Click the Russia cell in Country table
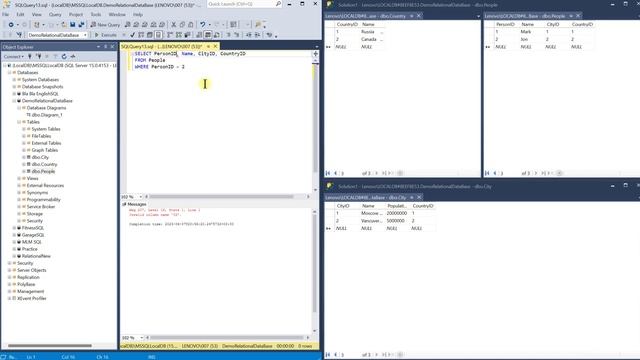 pos(371,31)
